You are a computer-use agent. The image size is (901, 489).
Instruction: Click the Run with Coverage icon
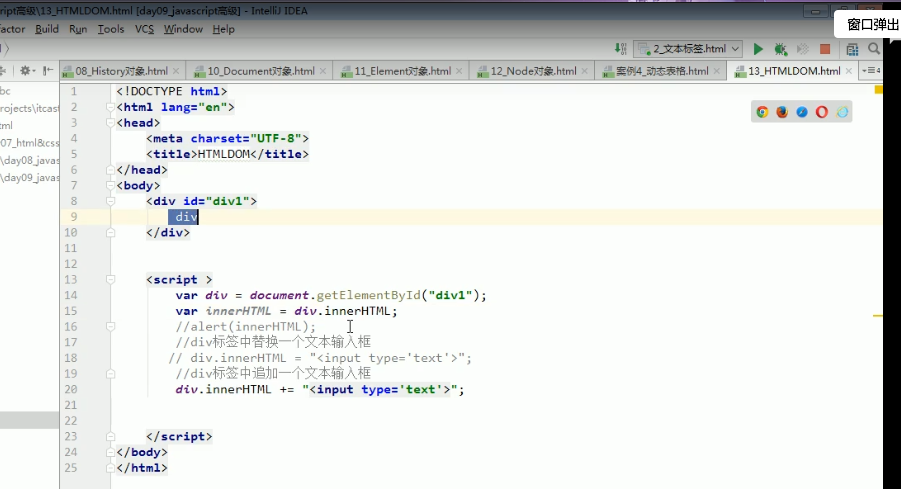click(803, 49)
